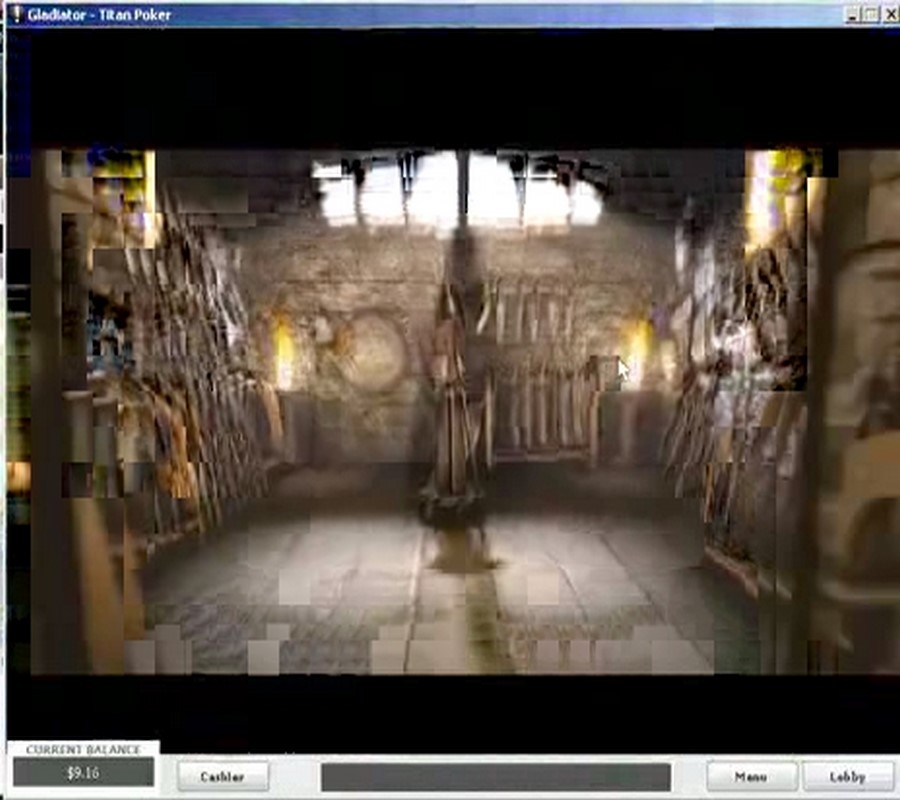Click the Gladiator – Titan Poker title text

(100, 14)
